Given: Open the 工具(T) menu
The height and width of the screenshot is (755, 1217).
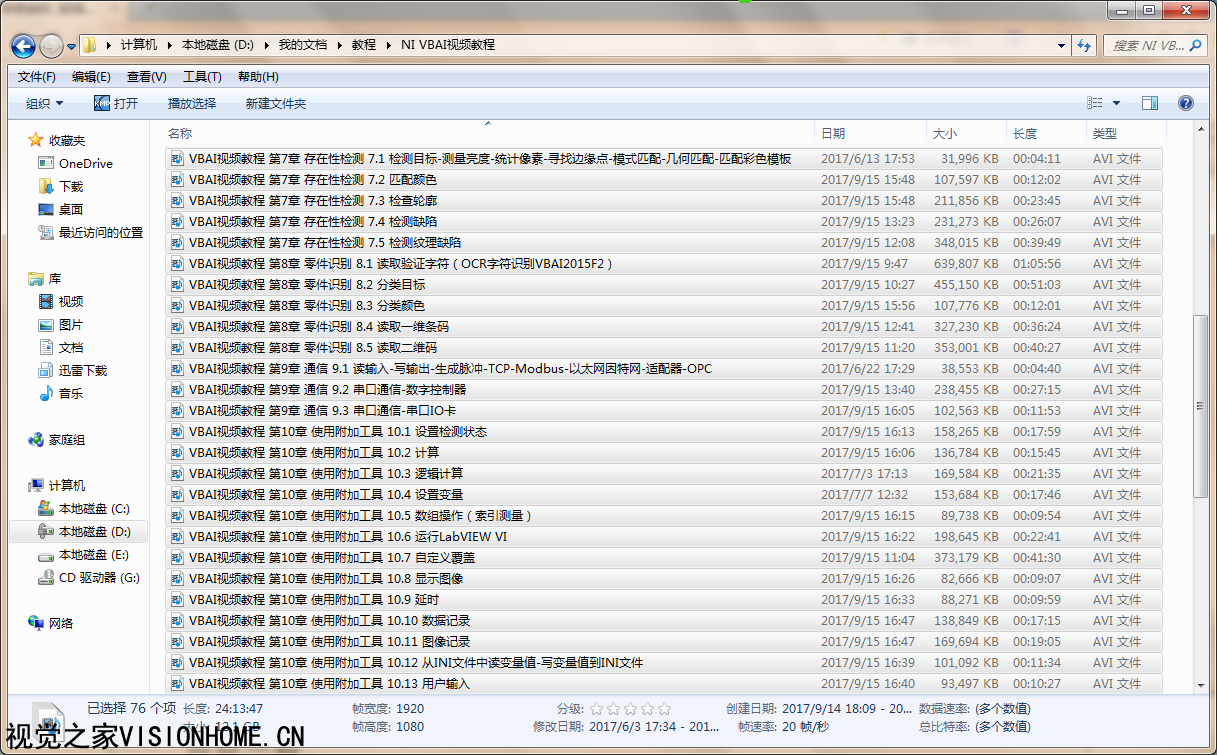Looking at the screenshot, I should click(201, 77).
